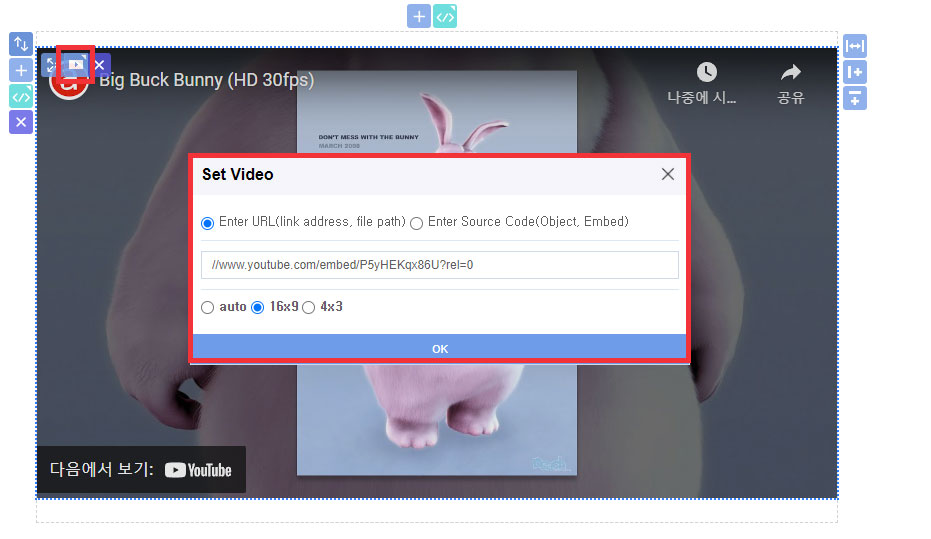
Task: Select Enter Source Code radio option
Action: (x=416, y=223)
